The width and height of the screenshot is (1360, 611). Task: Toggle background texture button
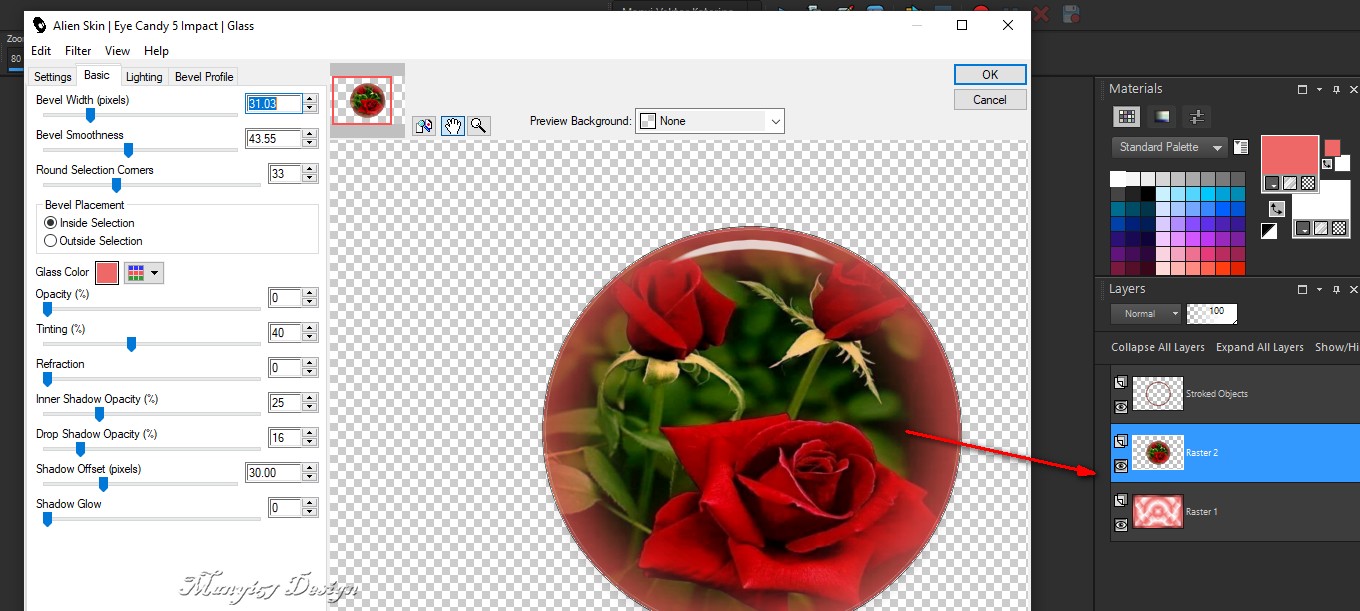point(1322,228)
